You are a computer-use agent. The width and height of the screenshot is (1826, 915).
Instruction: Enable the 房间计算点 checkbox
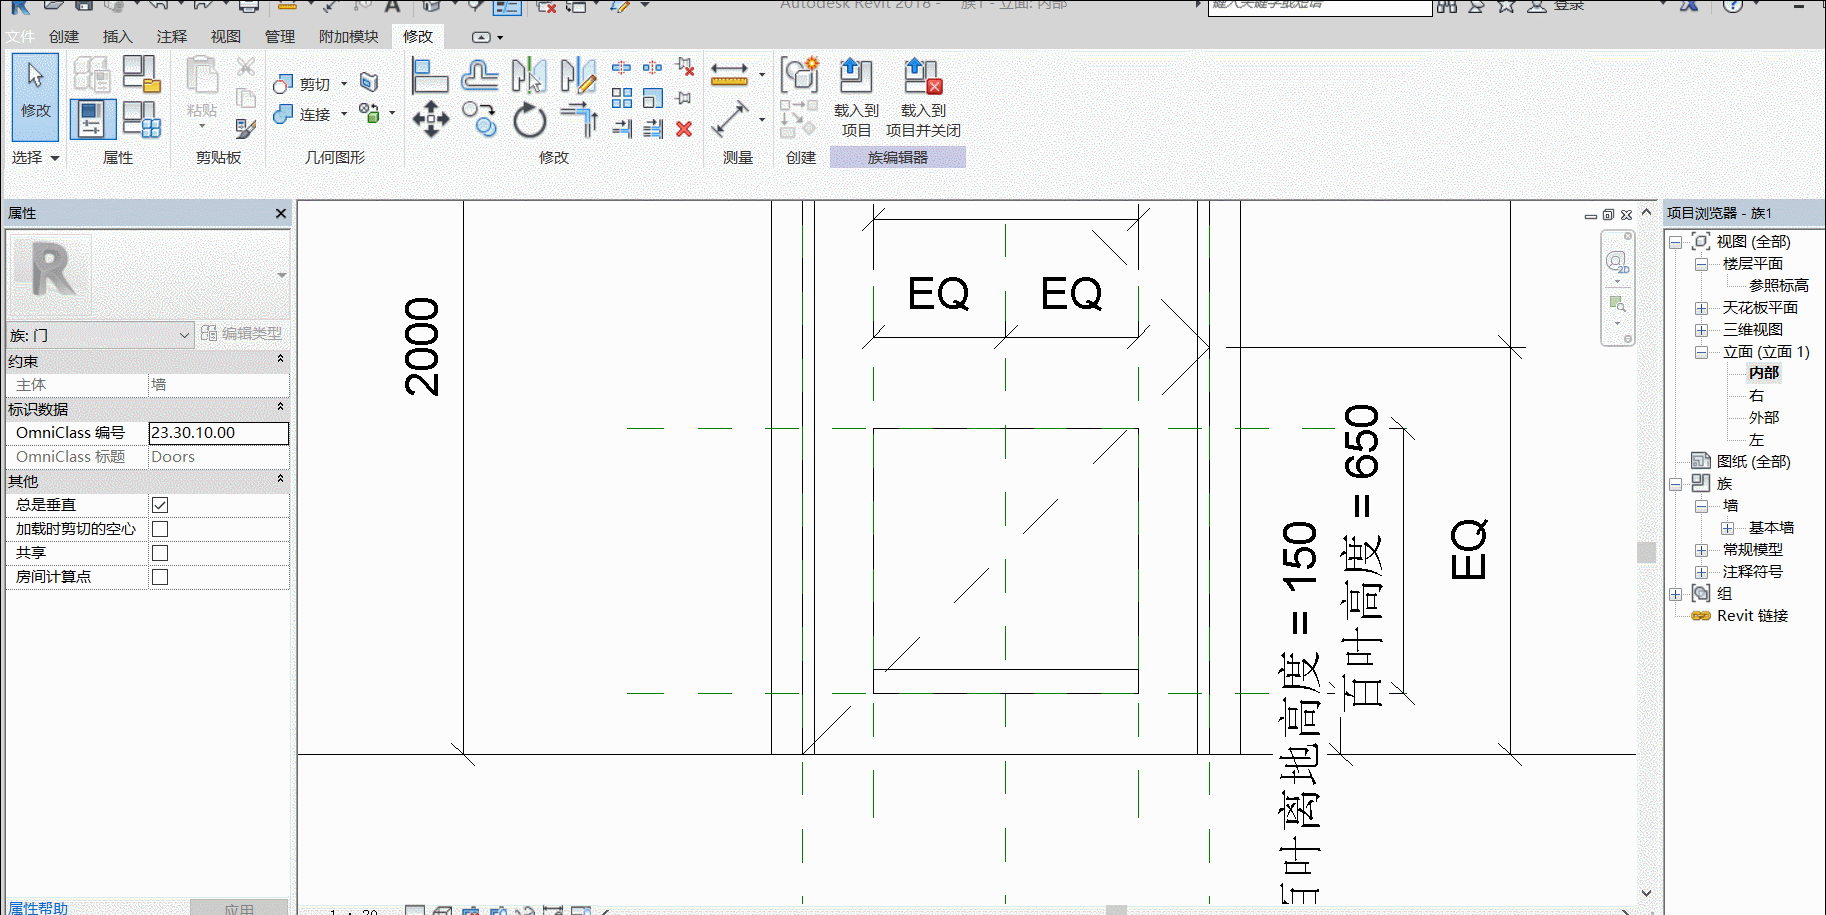pos(160,577)
